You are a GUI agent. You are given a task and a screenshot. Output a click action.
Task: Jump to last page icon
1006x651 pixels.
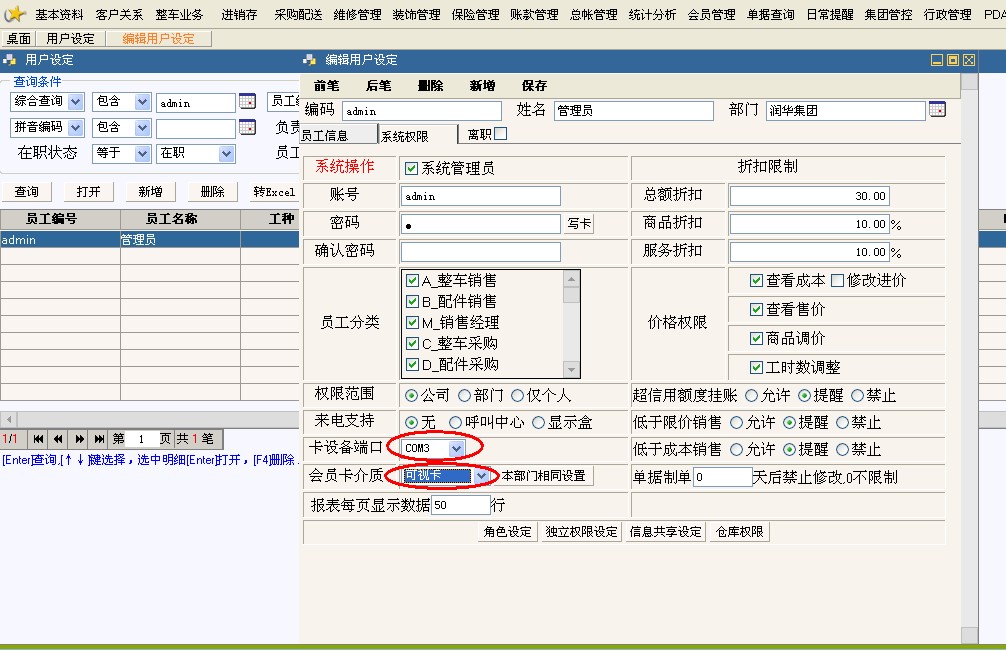point(99,439)
